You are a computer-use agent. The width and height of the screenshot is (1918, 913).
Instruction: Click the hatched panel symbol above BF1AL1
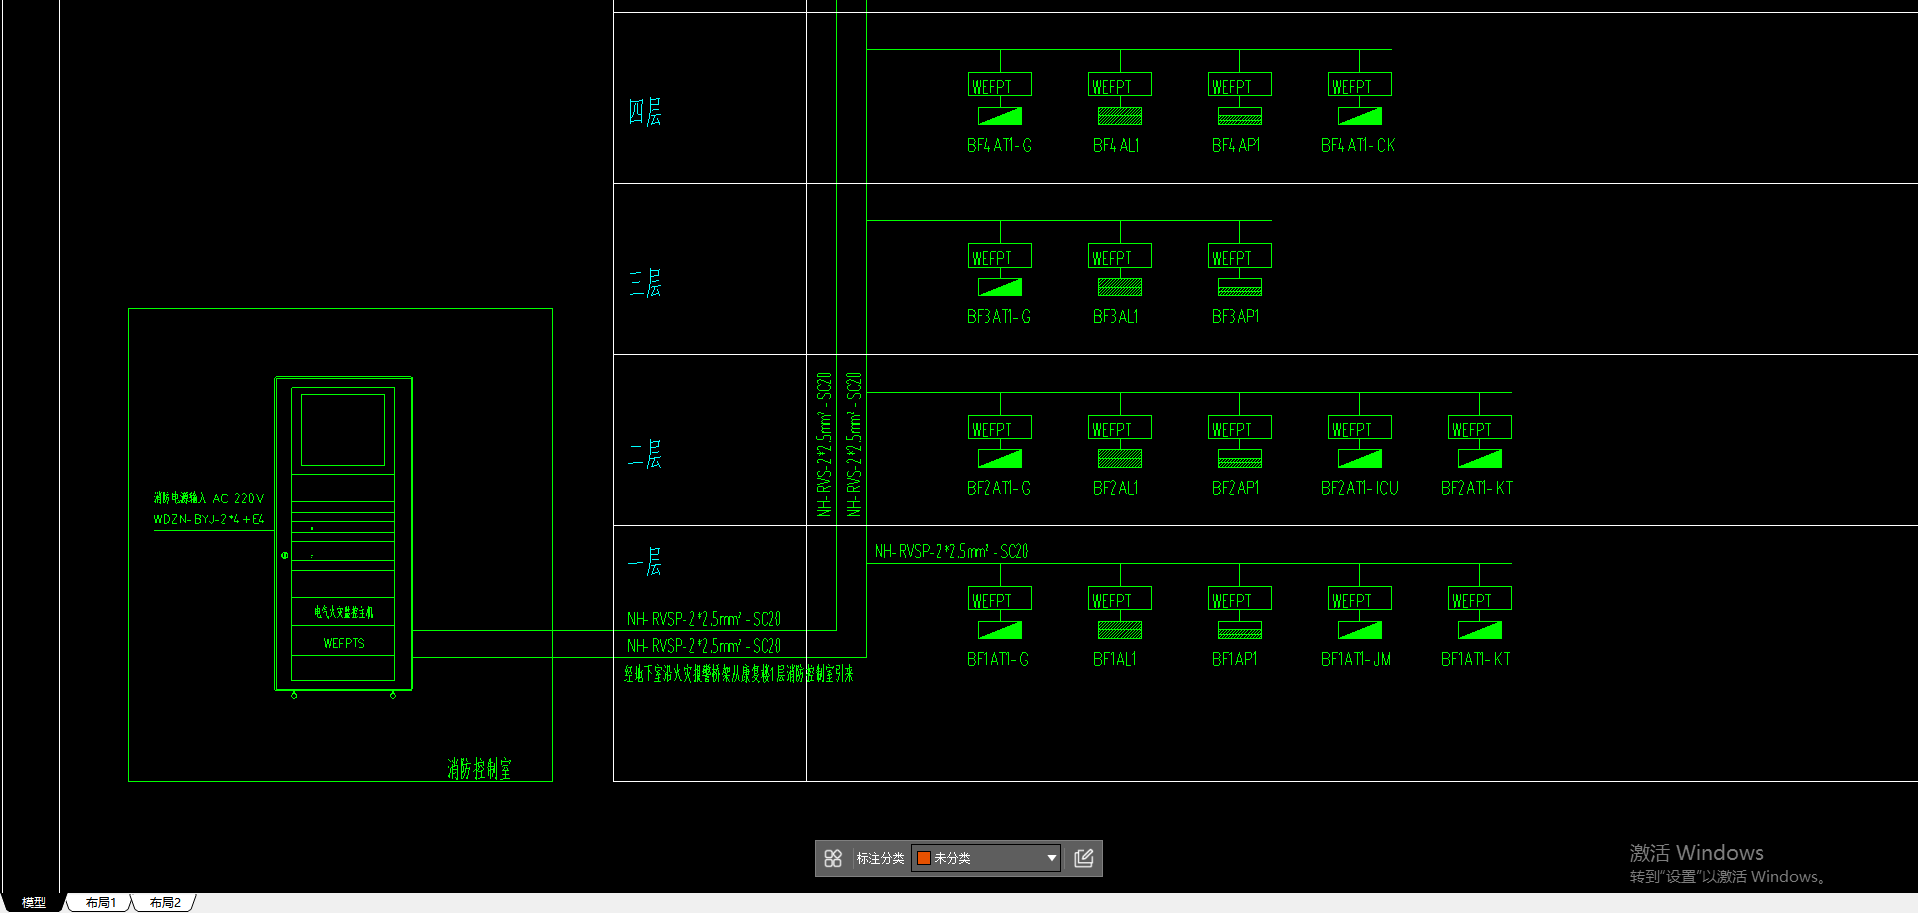click(1120, 630)
